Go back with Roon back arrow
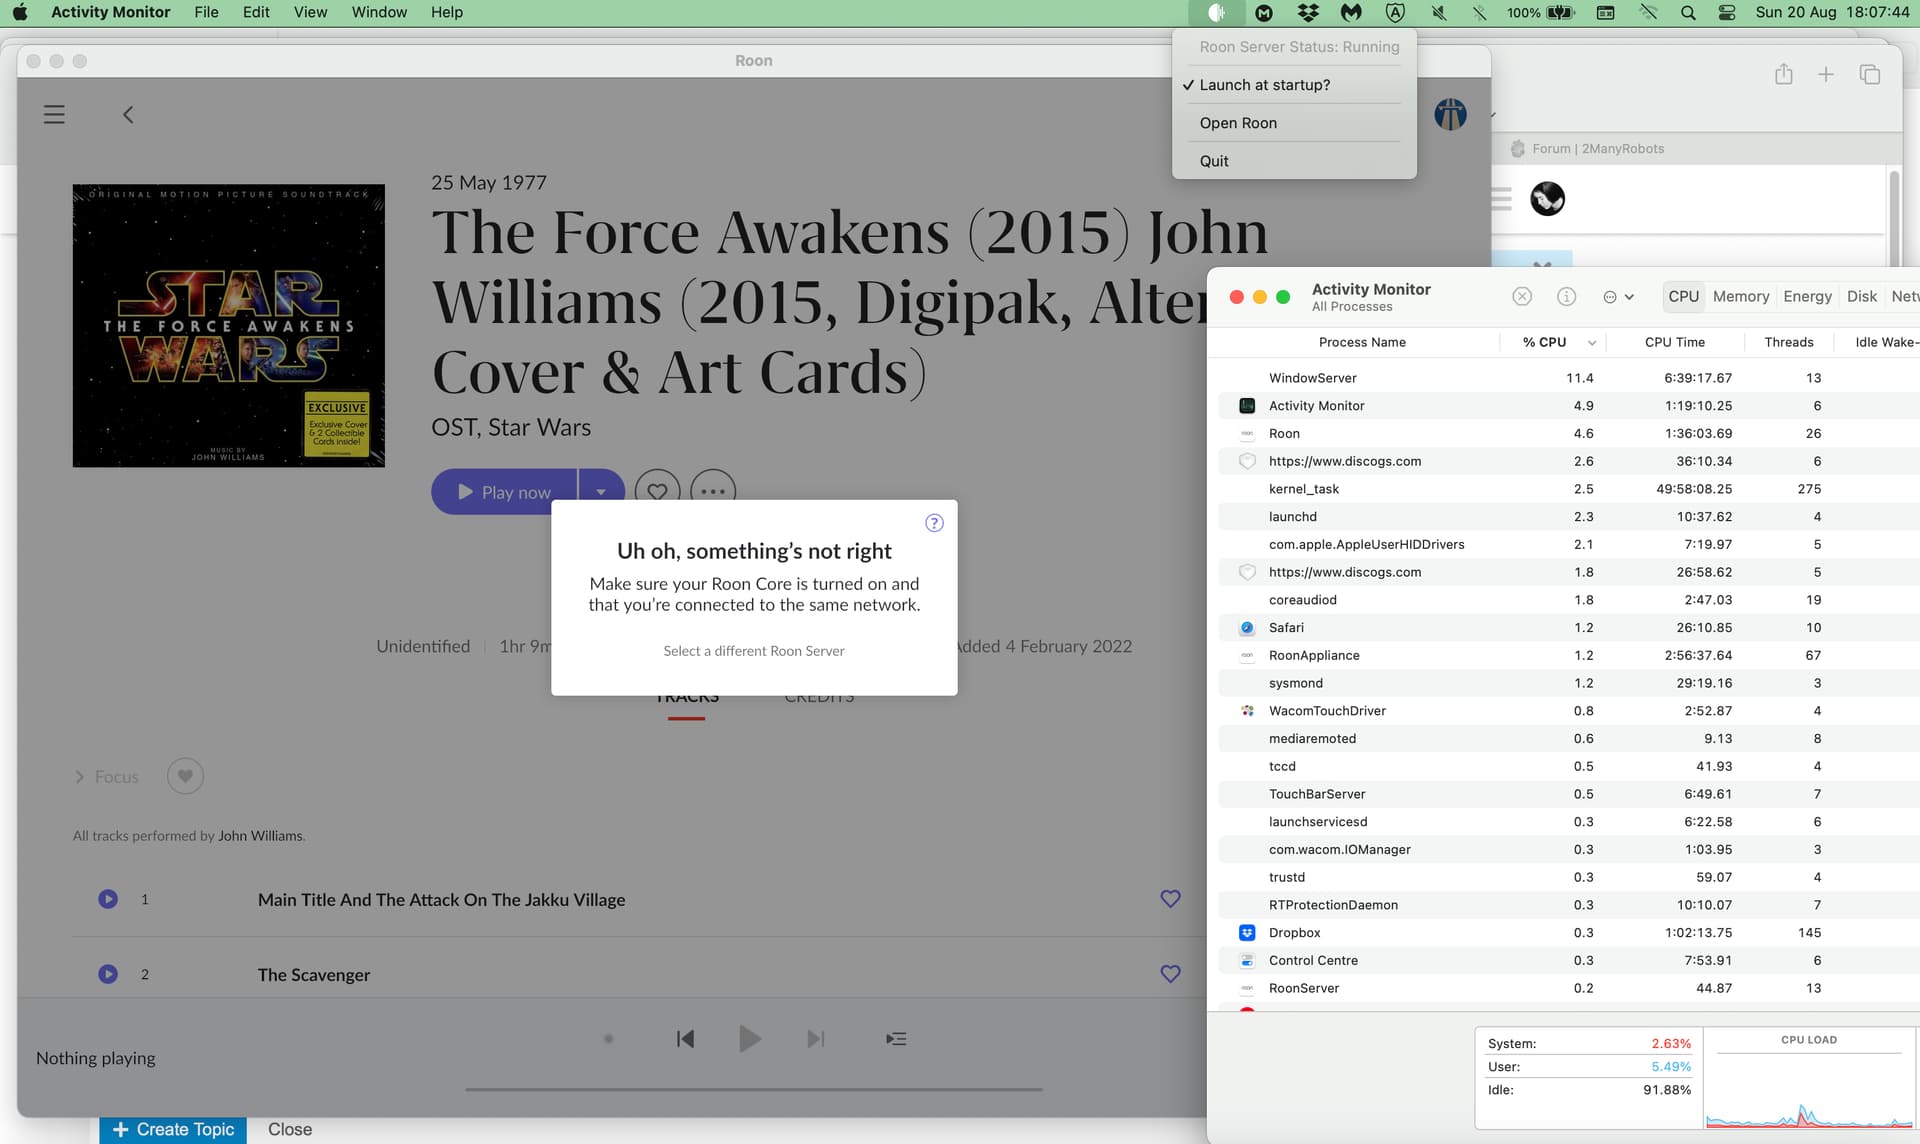 coord(128,115)
